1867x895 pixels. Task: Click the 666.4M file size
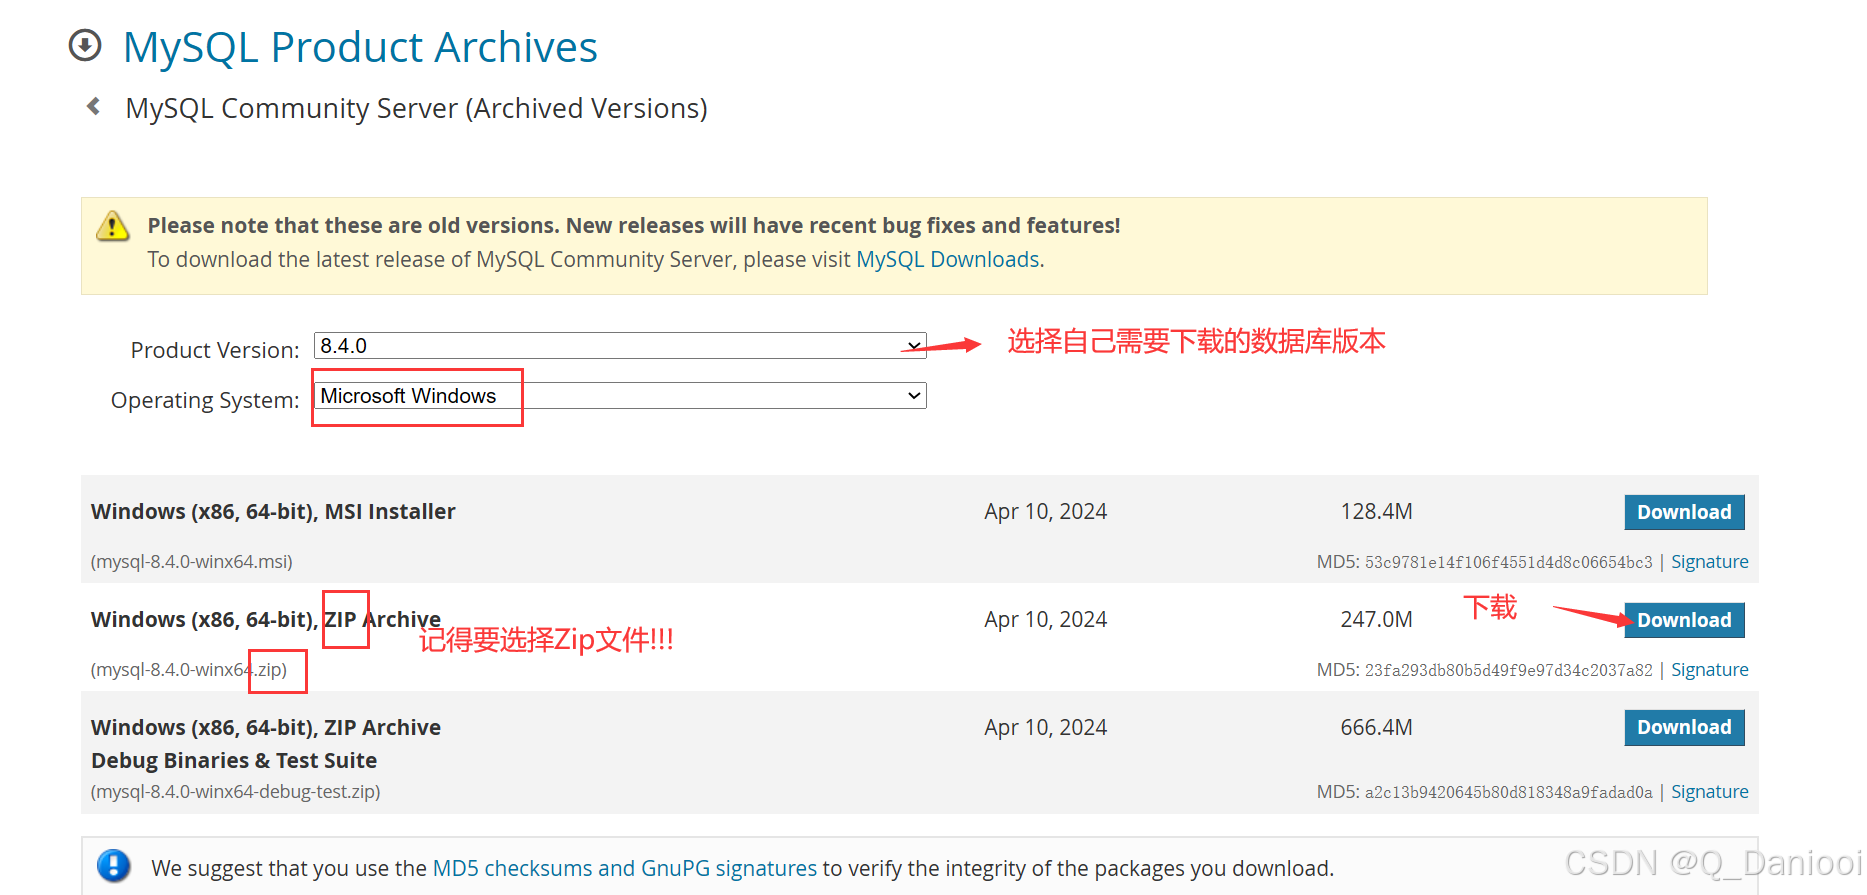tap(1376, 727)
